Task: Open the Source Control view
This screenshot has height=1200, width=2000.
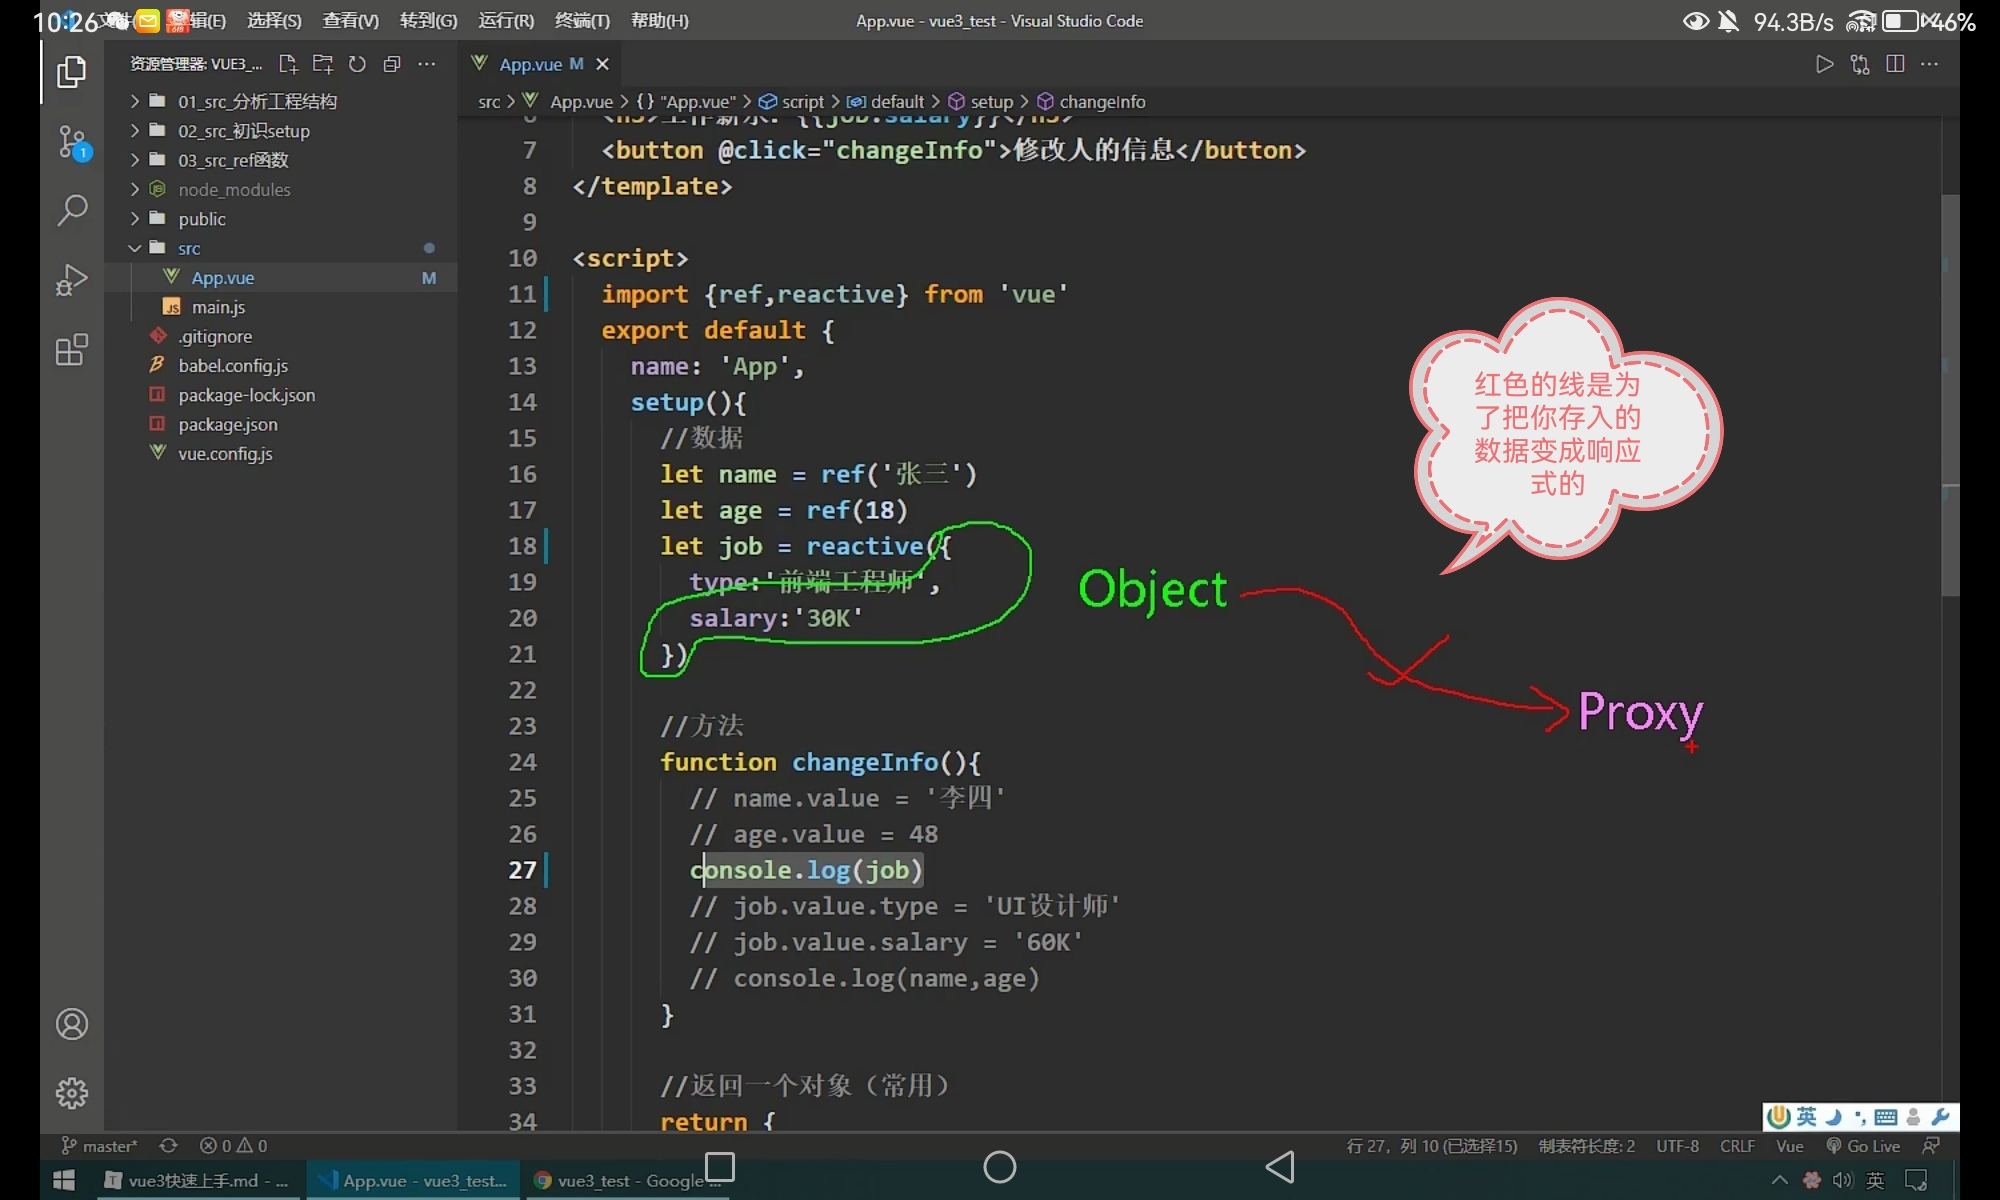Action: [71, 141]
